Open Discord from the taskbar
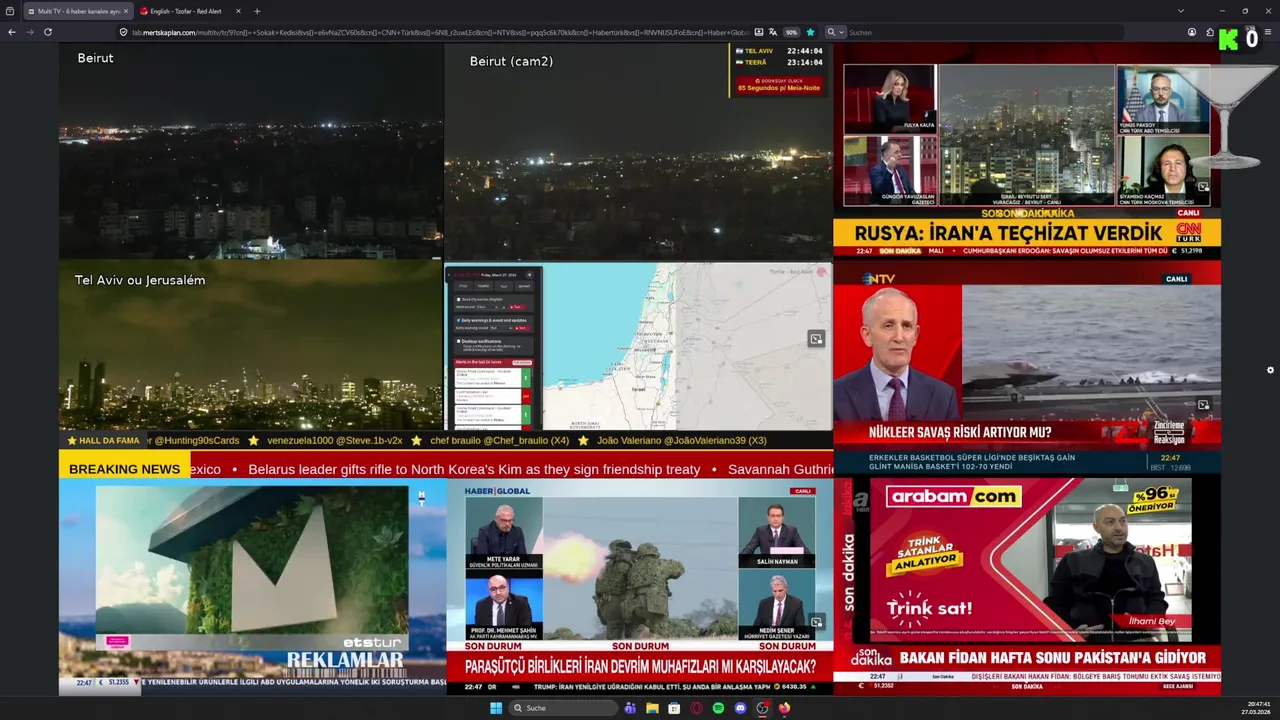1280x720 pixels. tap(740, 708)
